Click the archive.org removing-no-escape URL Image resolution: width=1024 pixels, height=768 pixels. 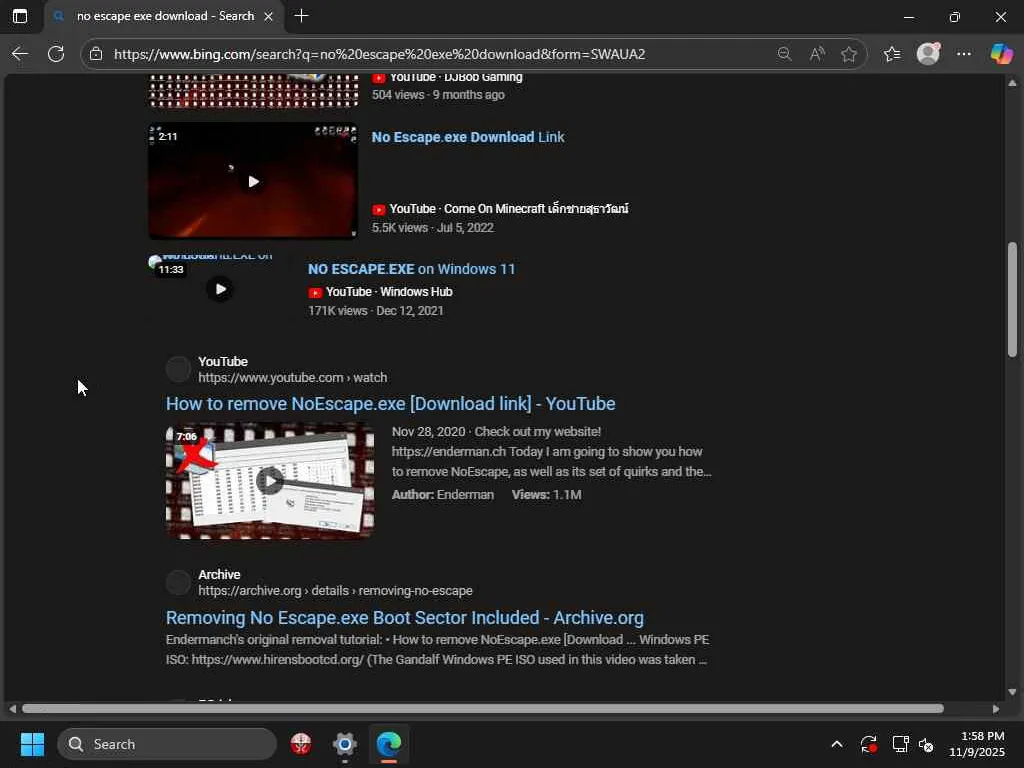(x=335, y=590)
